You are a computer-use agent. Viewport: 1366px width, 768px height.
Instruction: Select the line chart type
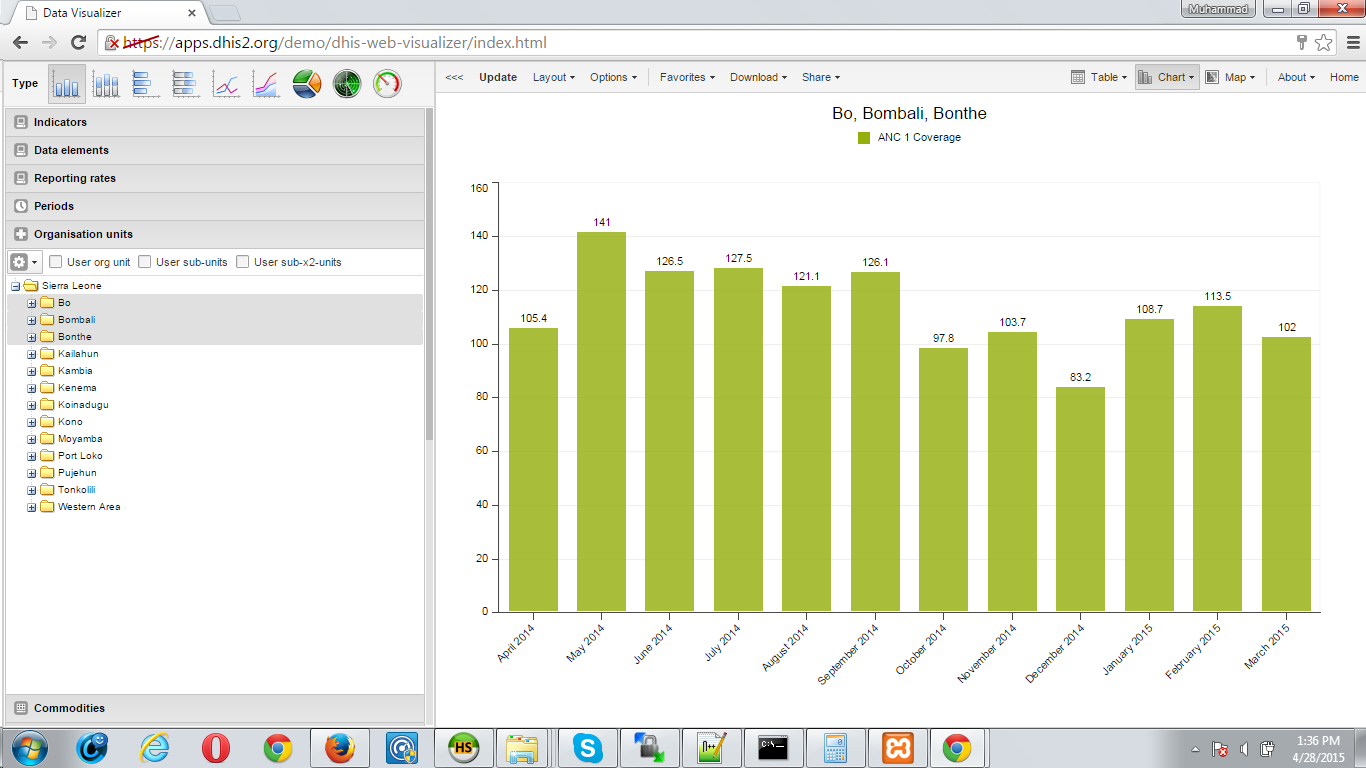226,85
